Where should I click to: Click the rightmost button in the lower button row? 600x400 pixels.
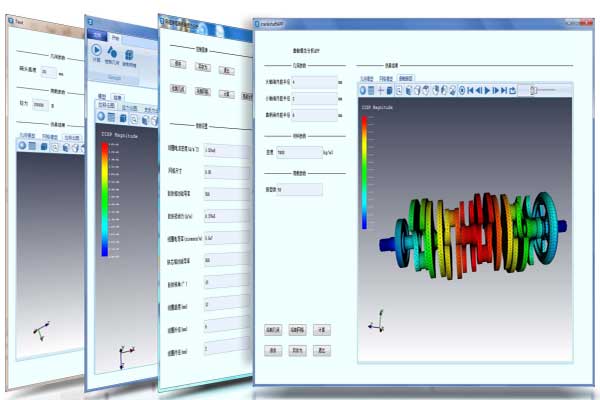(x=322, y=350)
